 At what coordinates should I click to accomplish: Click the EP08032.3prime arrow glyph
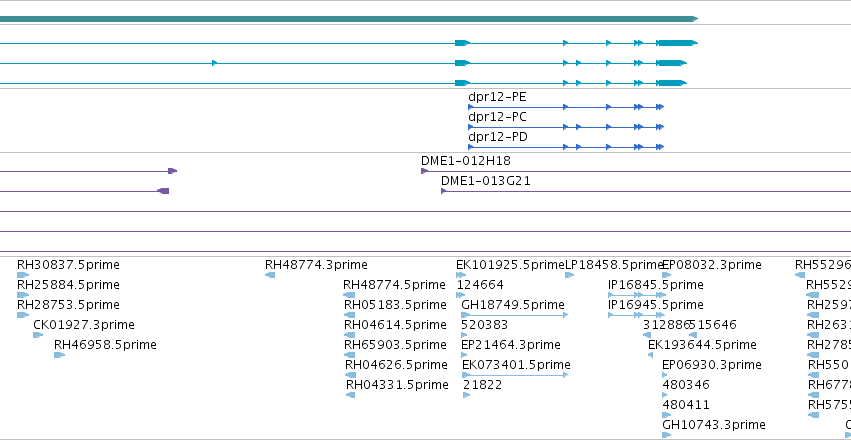click(x=666, y=275)
